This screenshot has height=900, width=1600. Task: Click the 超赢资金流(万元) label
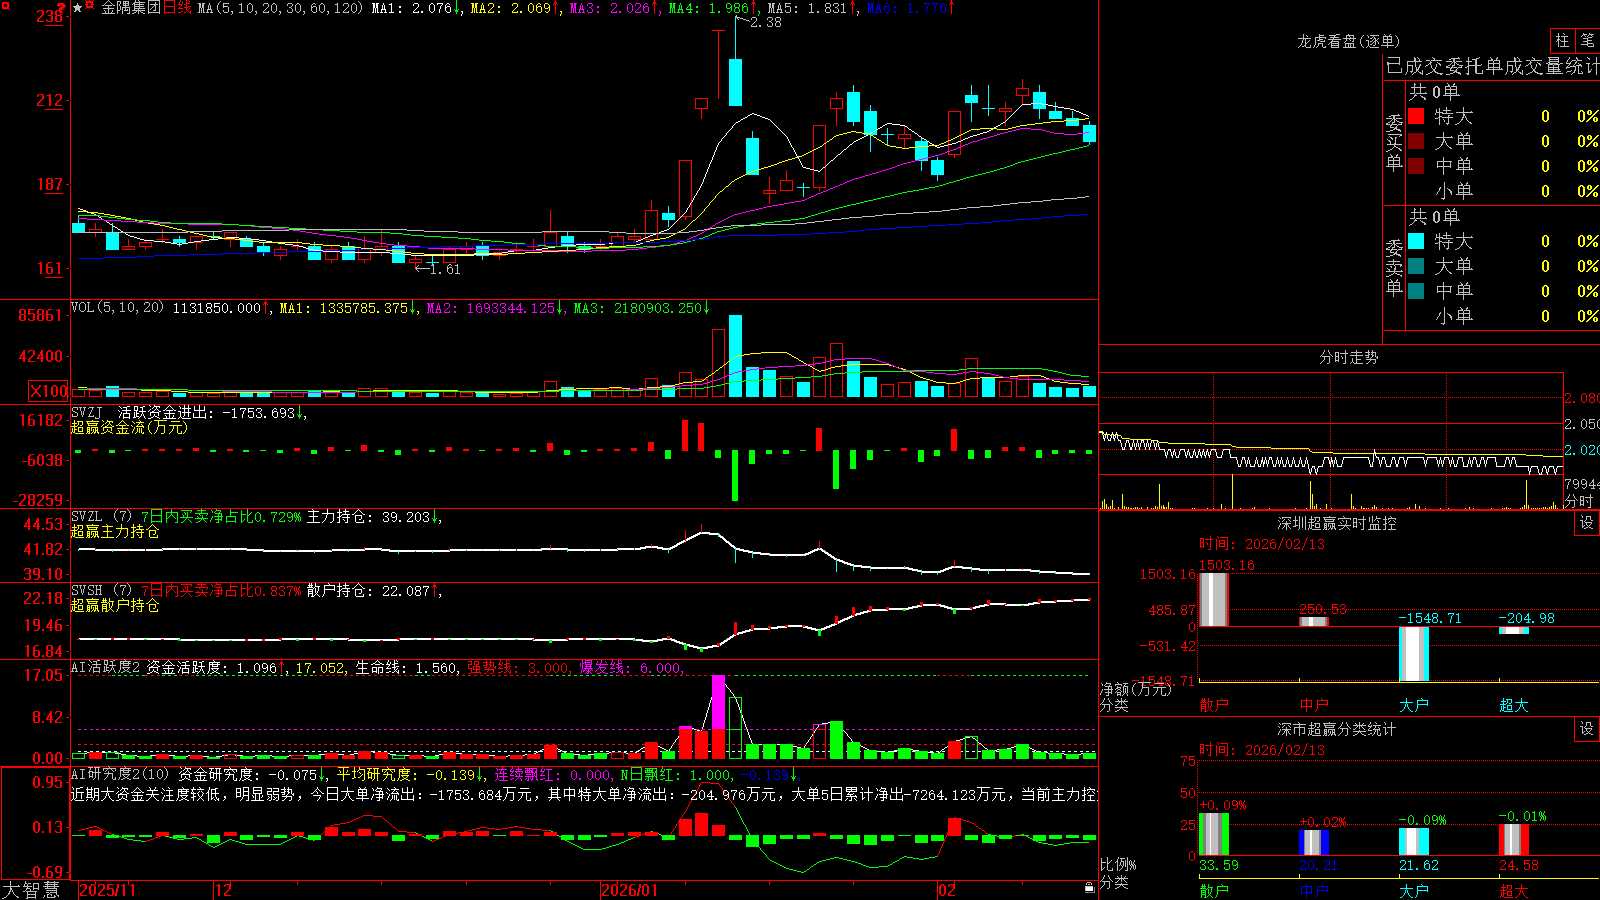point(129,427)
